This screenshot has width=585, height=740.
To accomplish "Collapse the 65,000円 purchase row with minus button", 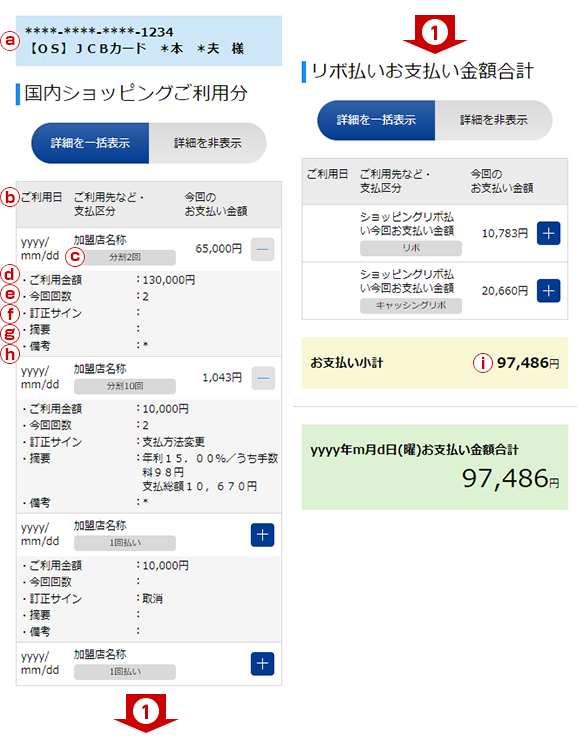I will coord(262,249).
